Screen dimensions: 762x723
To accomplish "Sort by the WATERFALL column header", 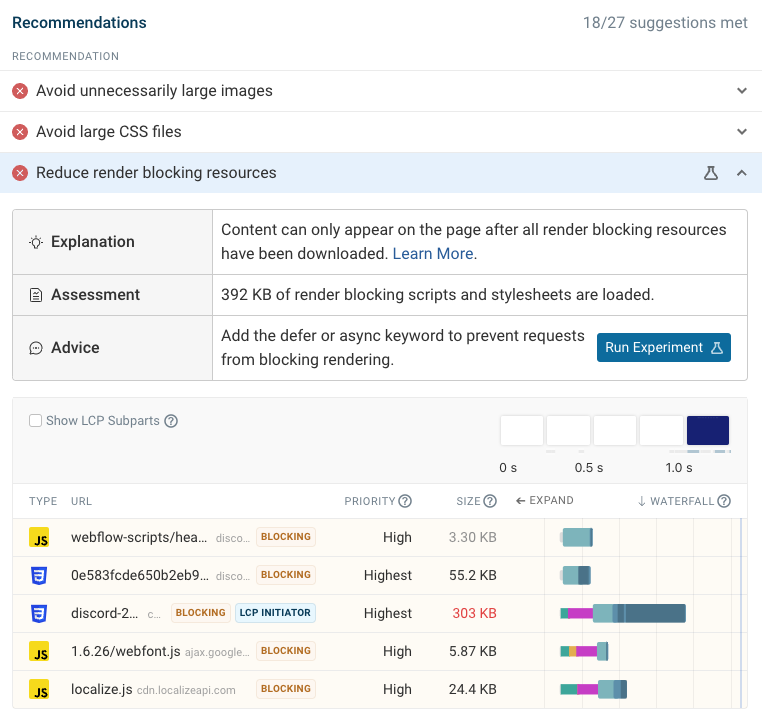I will point(676,501).
